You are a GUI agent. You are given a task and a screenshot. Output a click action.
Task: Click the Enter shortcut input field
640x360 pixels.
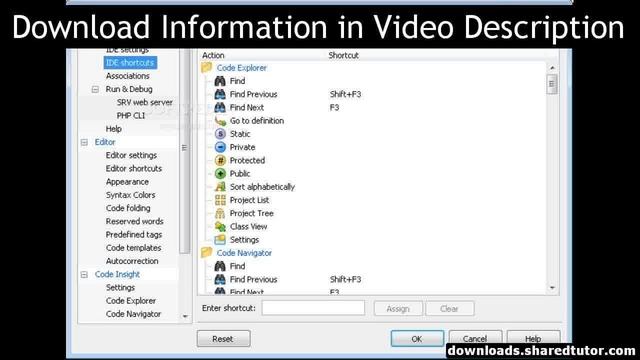(x=313, y=308)
